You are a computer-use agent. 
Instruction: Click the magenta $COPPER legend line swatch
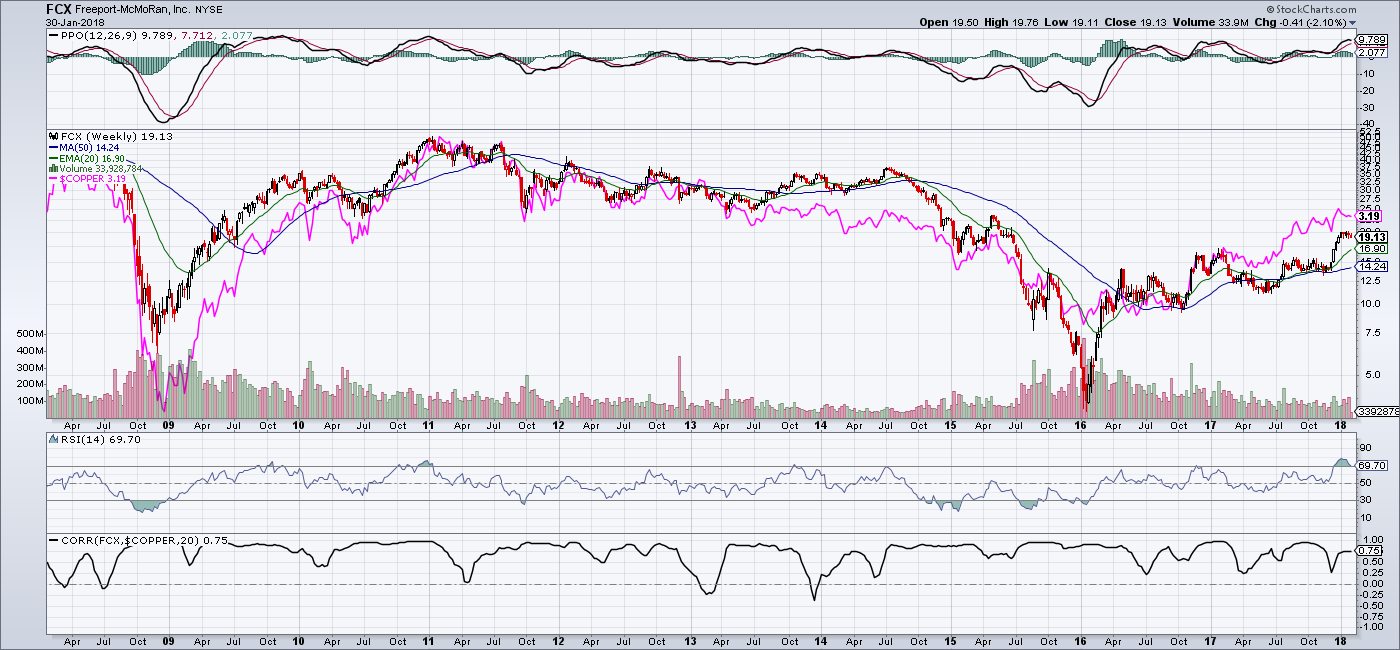[52, 179]
